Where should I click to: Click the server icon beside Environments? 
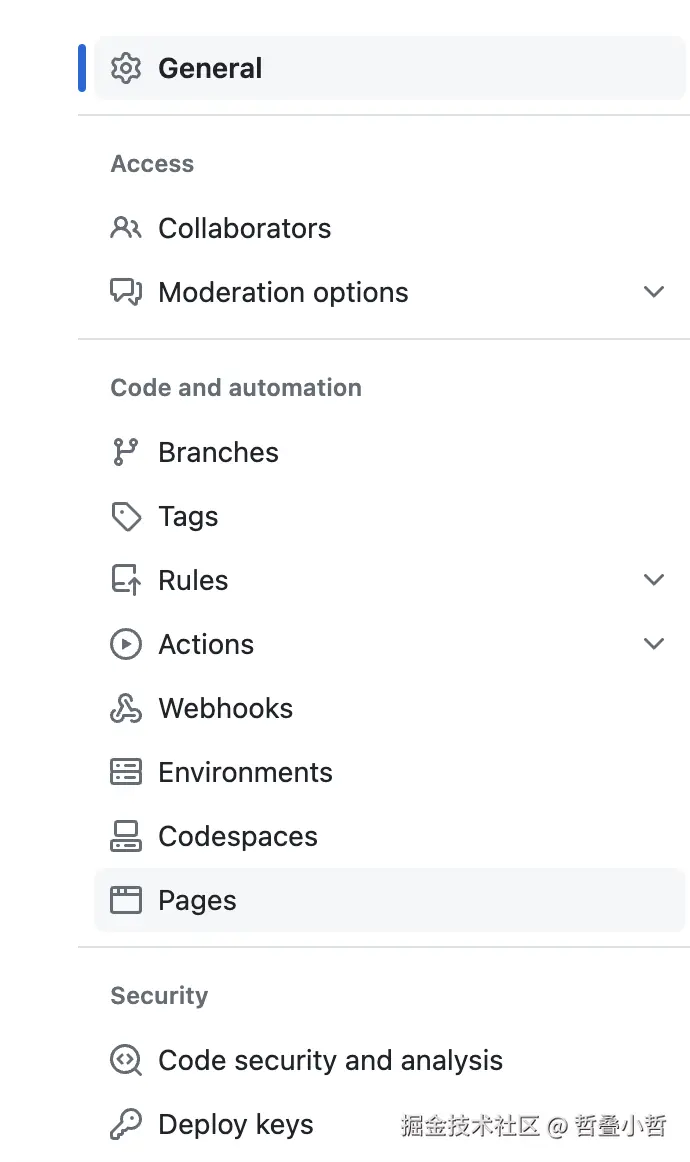[126, 772]
